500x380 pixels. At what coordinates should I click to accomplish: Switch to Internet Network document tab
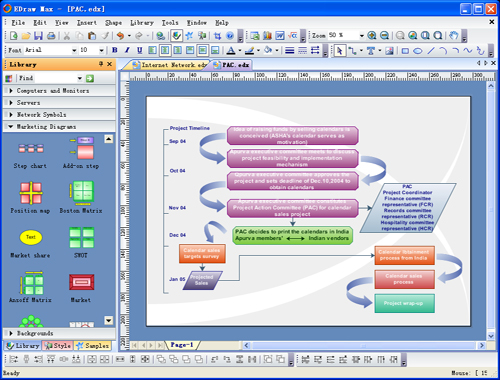point(169,65)
